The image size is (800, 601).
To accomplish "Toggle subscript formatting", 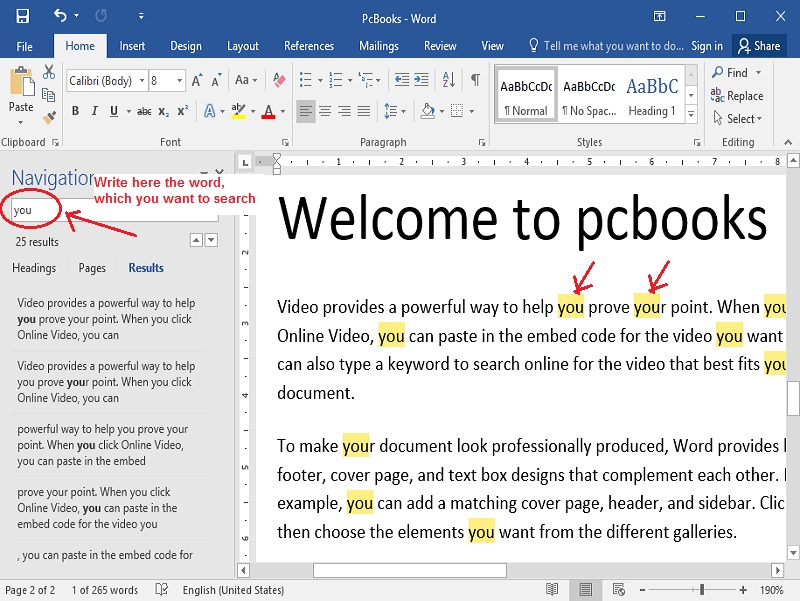I will click(x=163, y=111).
